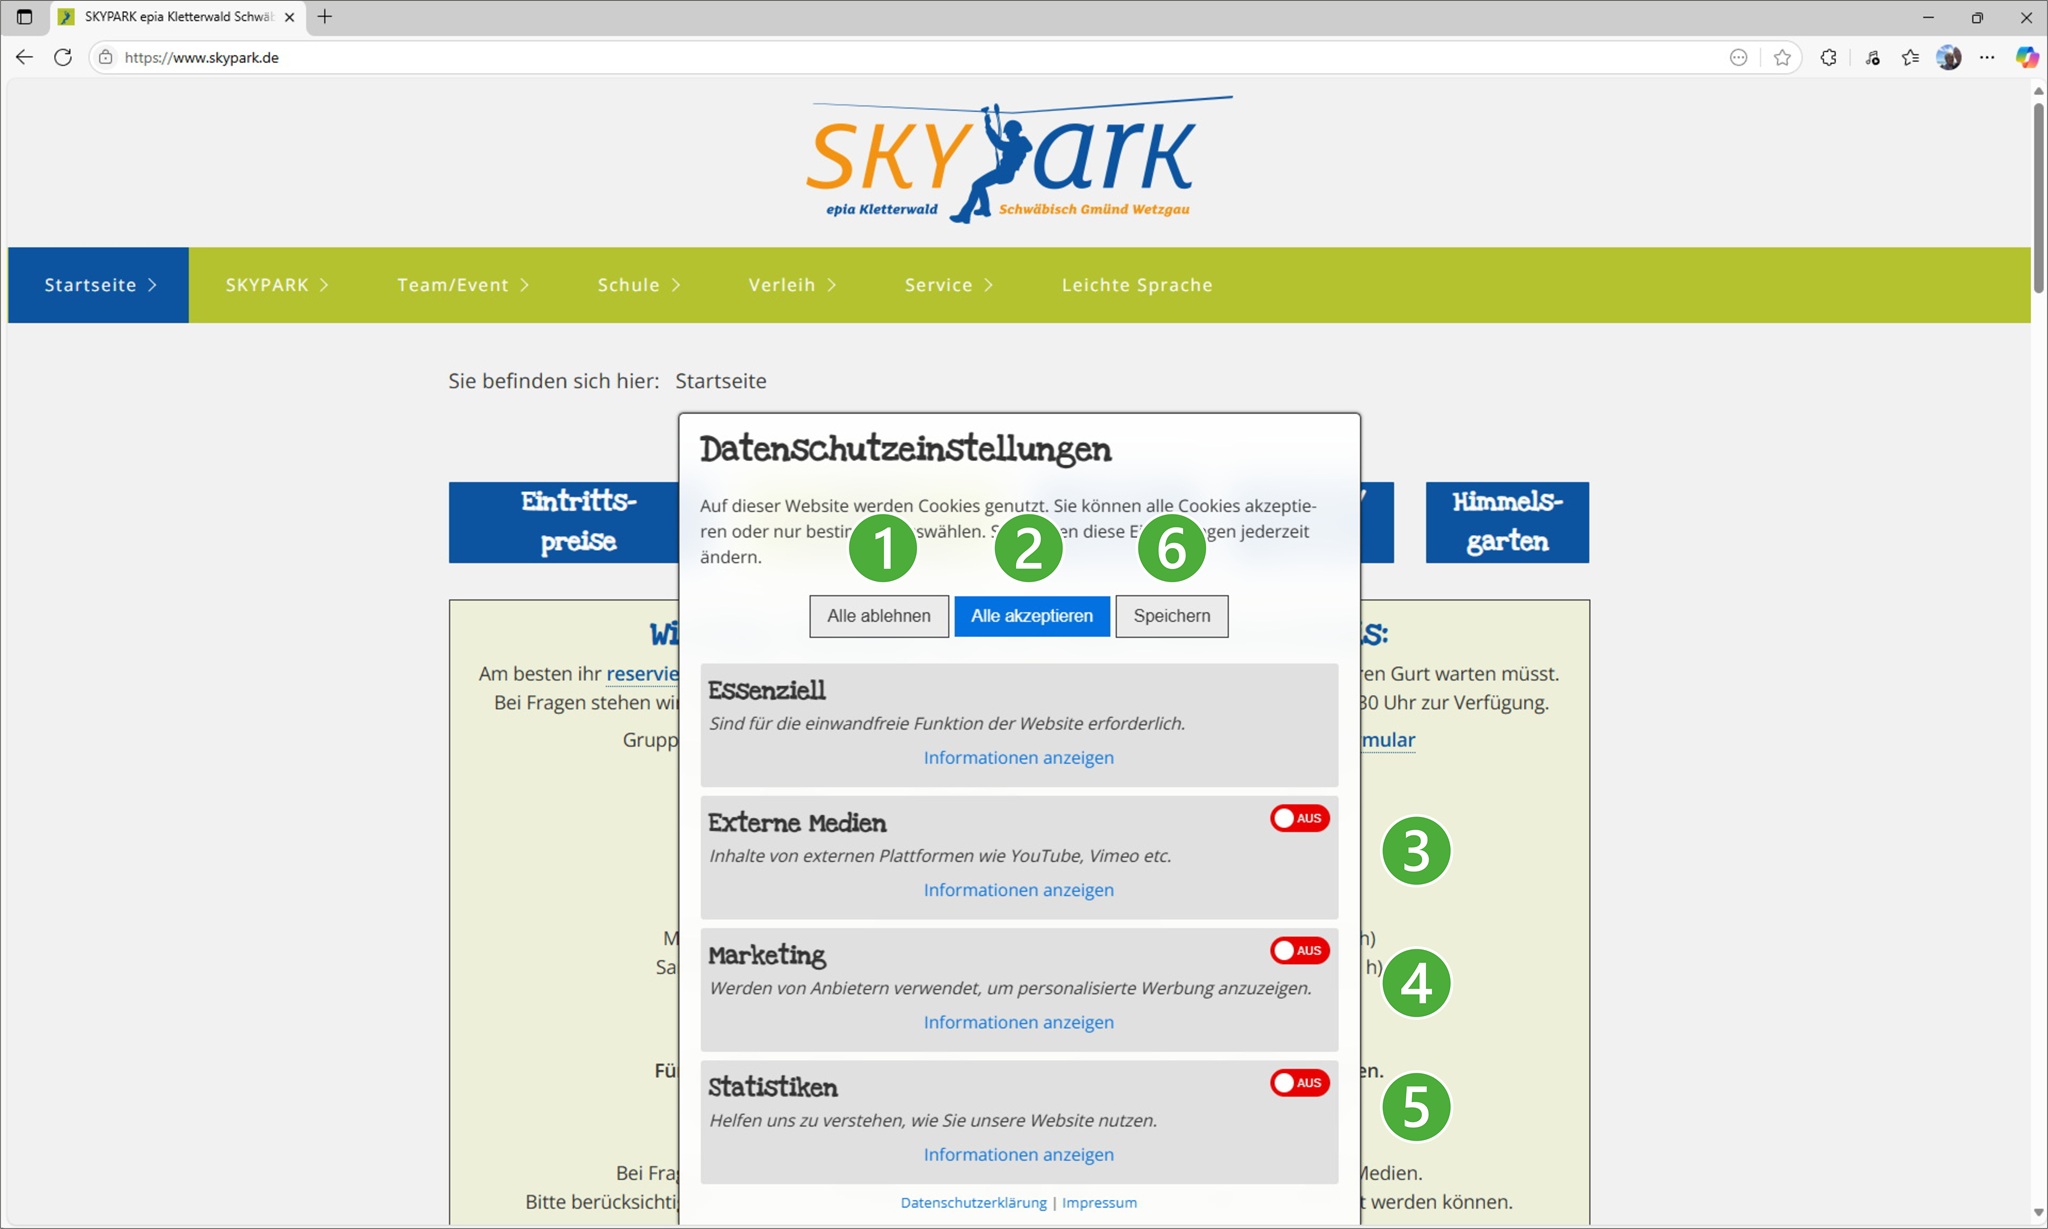Viewport: 2048px width, 1229px height.
Task: Click the browser back arrow icon
Action: [x=24, y=57]
